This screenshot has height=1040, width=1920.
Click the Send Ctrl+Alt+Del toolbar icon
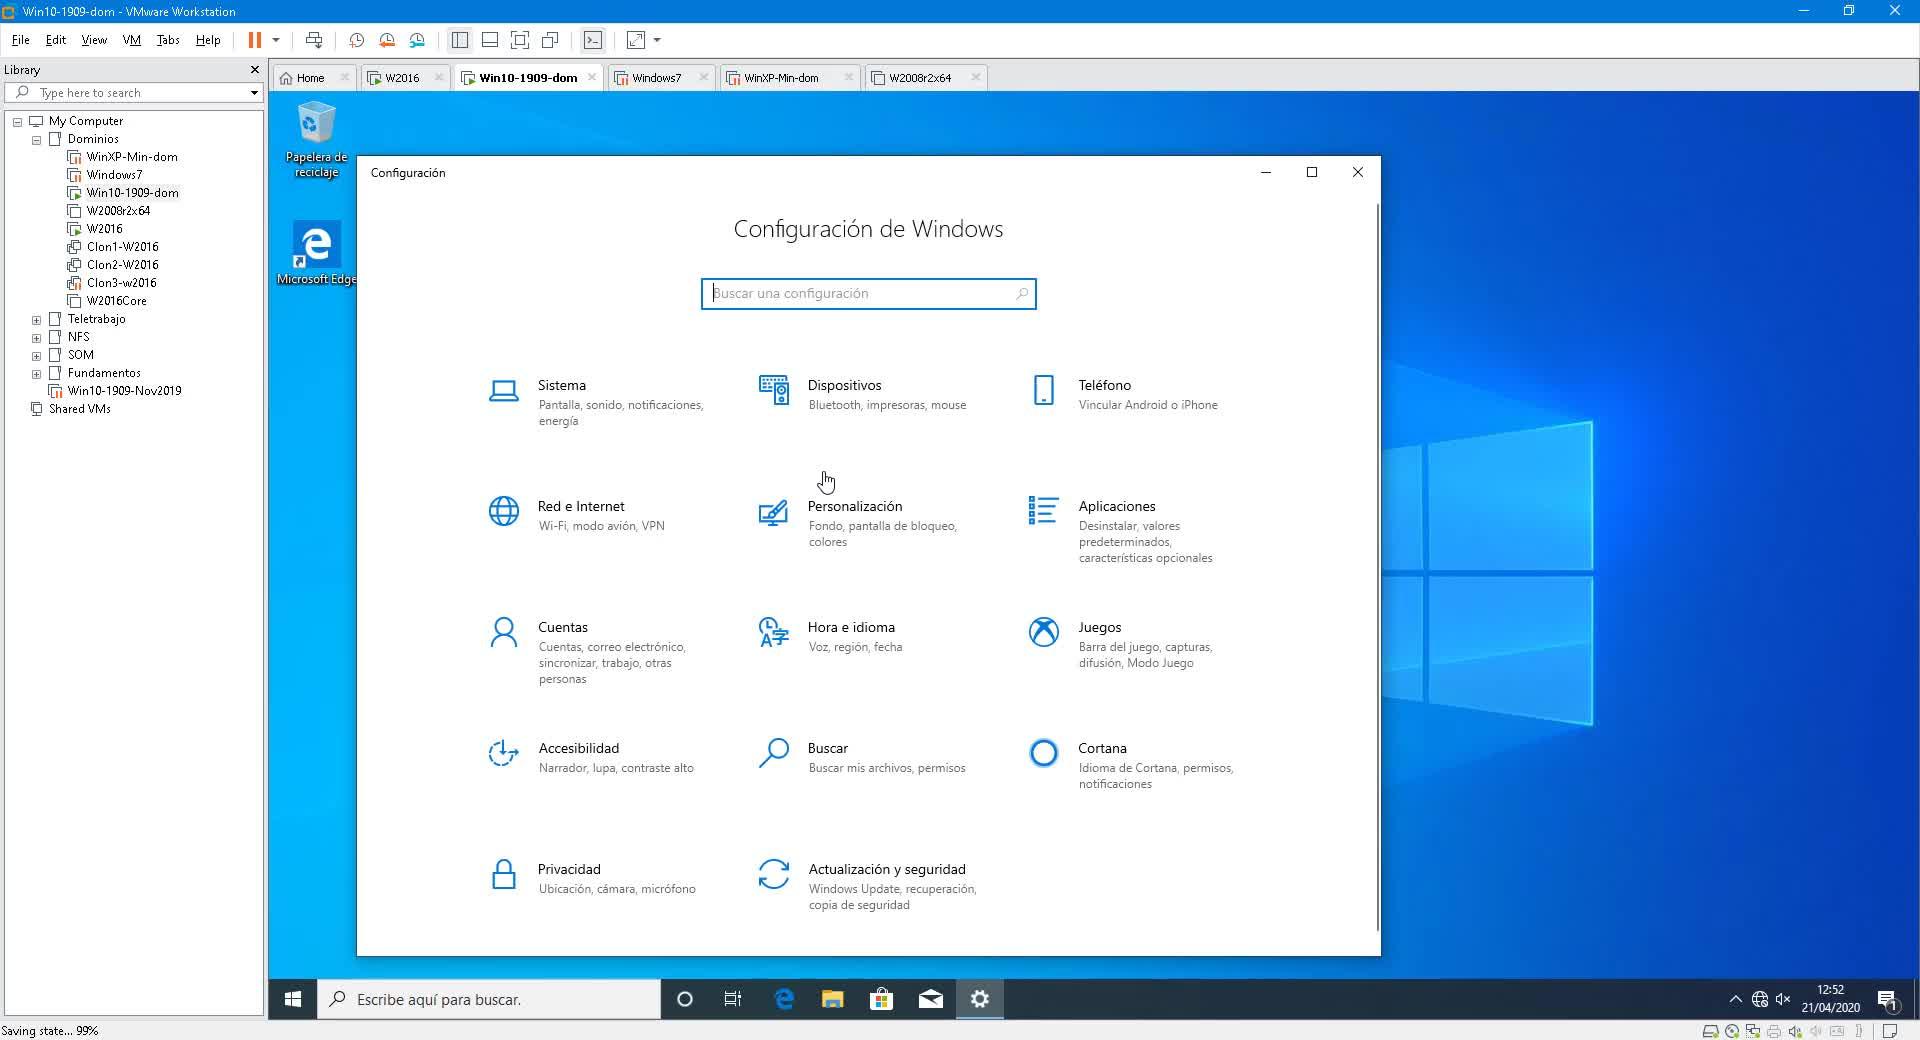[314, 40]
